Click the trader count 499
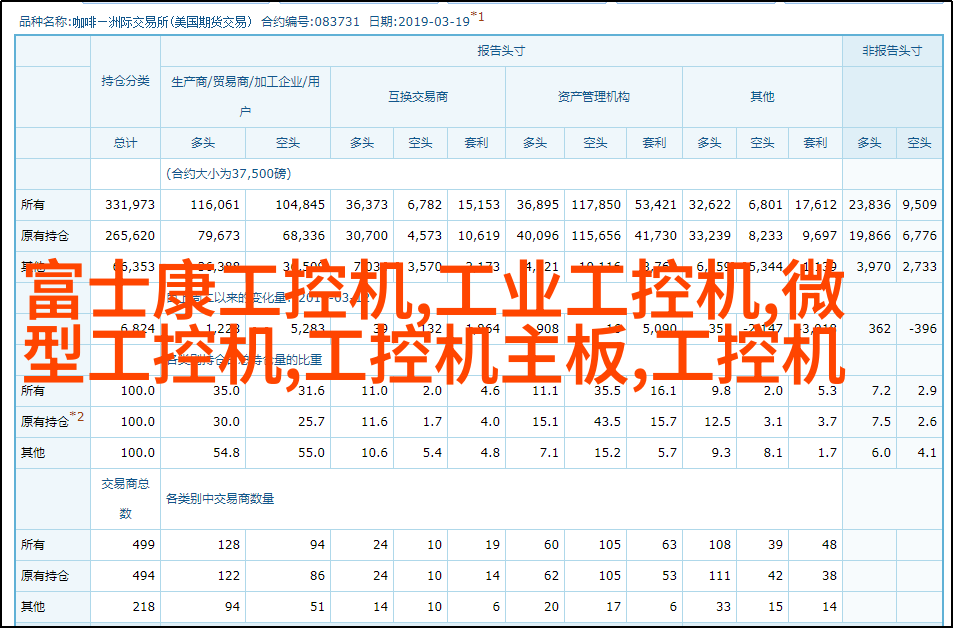 pyautogui.click(x=144, y=545)
